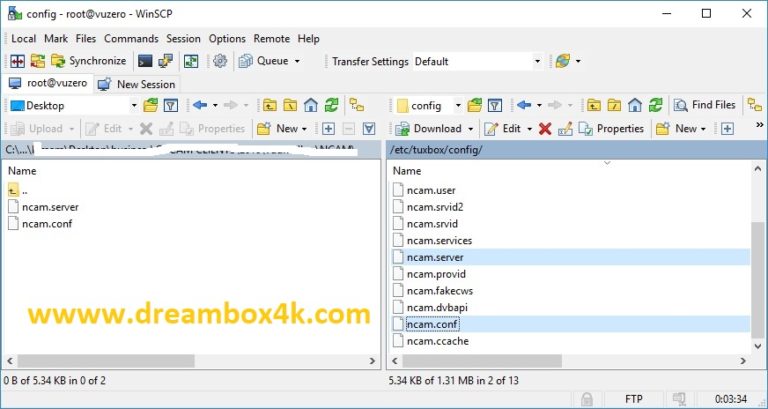The height and width of the screenshot is (409, 768).
Task: Go to remote home directory icon
Action: click(632, 105)
